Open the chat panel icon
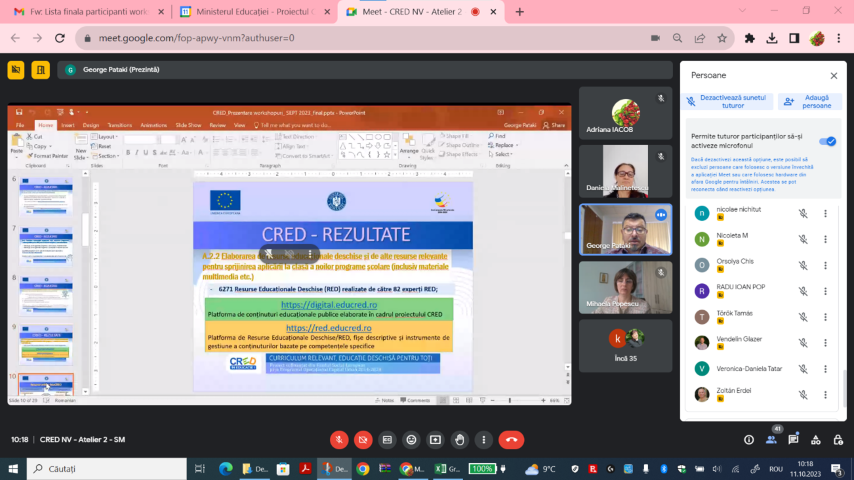This screenshot has height=480, width=854. point(793,439)
